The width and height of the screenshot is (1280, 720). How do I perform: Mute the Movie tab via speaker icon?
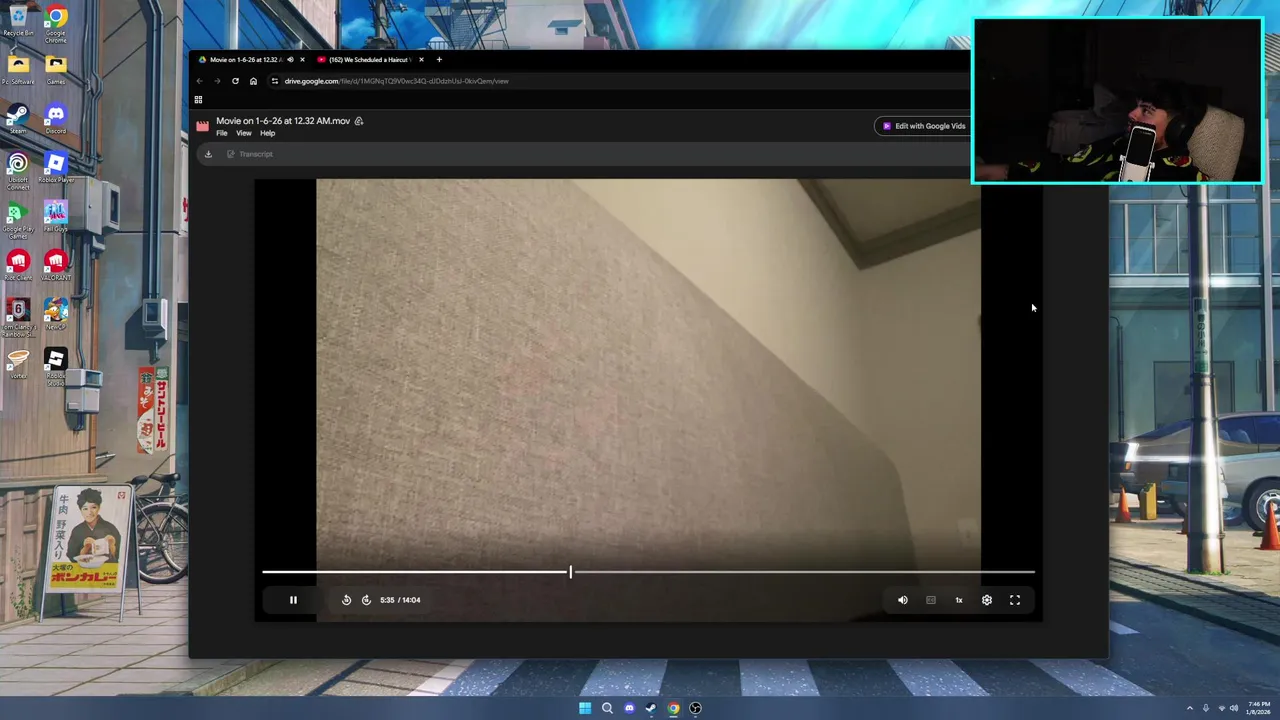pyautogui.click(x=290, y=60)
